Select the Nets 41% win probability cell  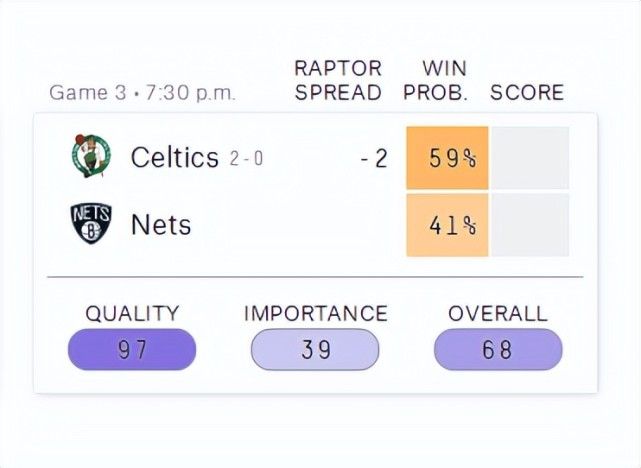coord(447,225)
